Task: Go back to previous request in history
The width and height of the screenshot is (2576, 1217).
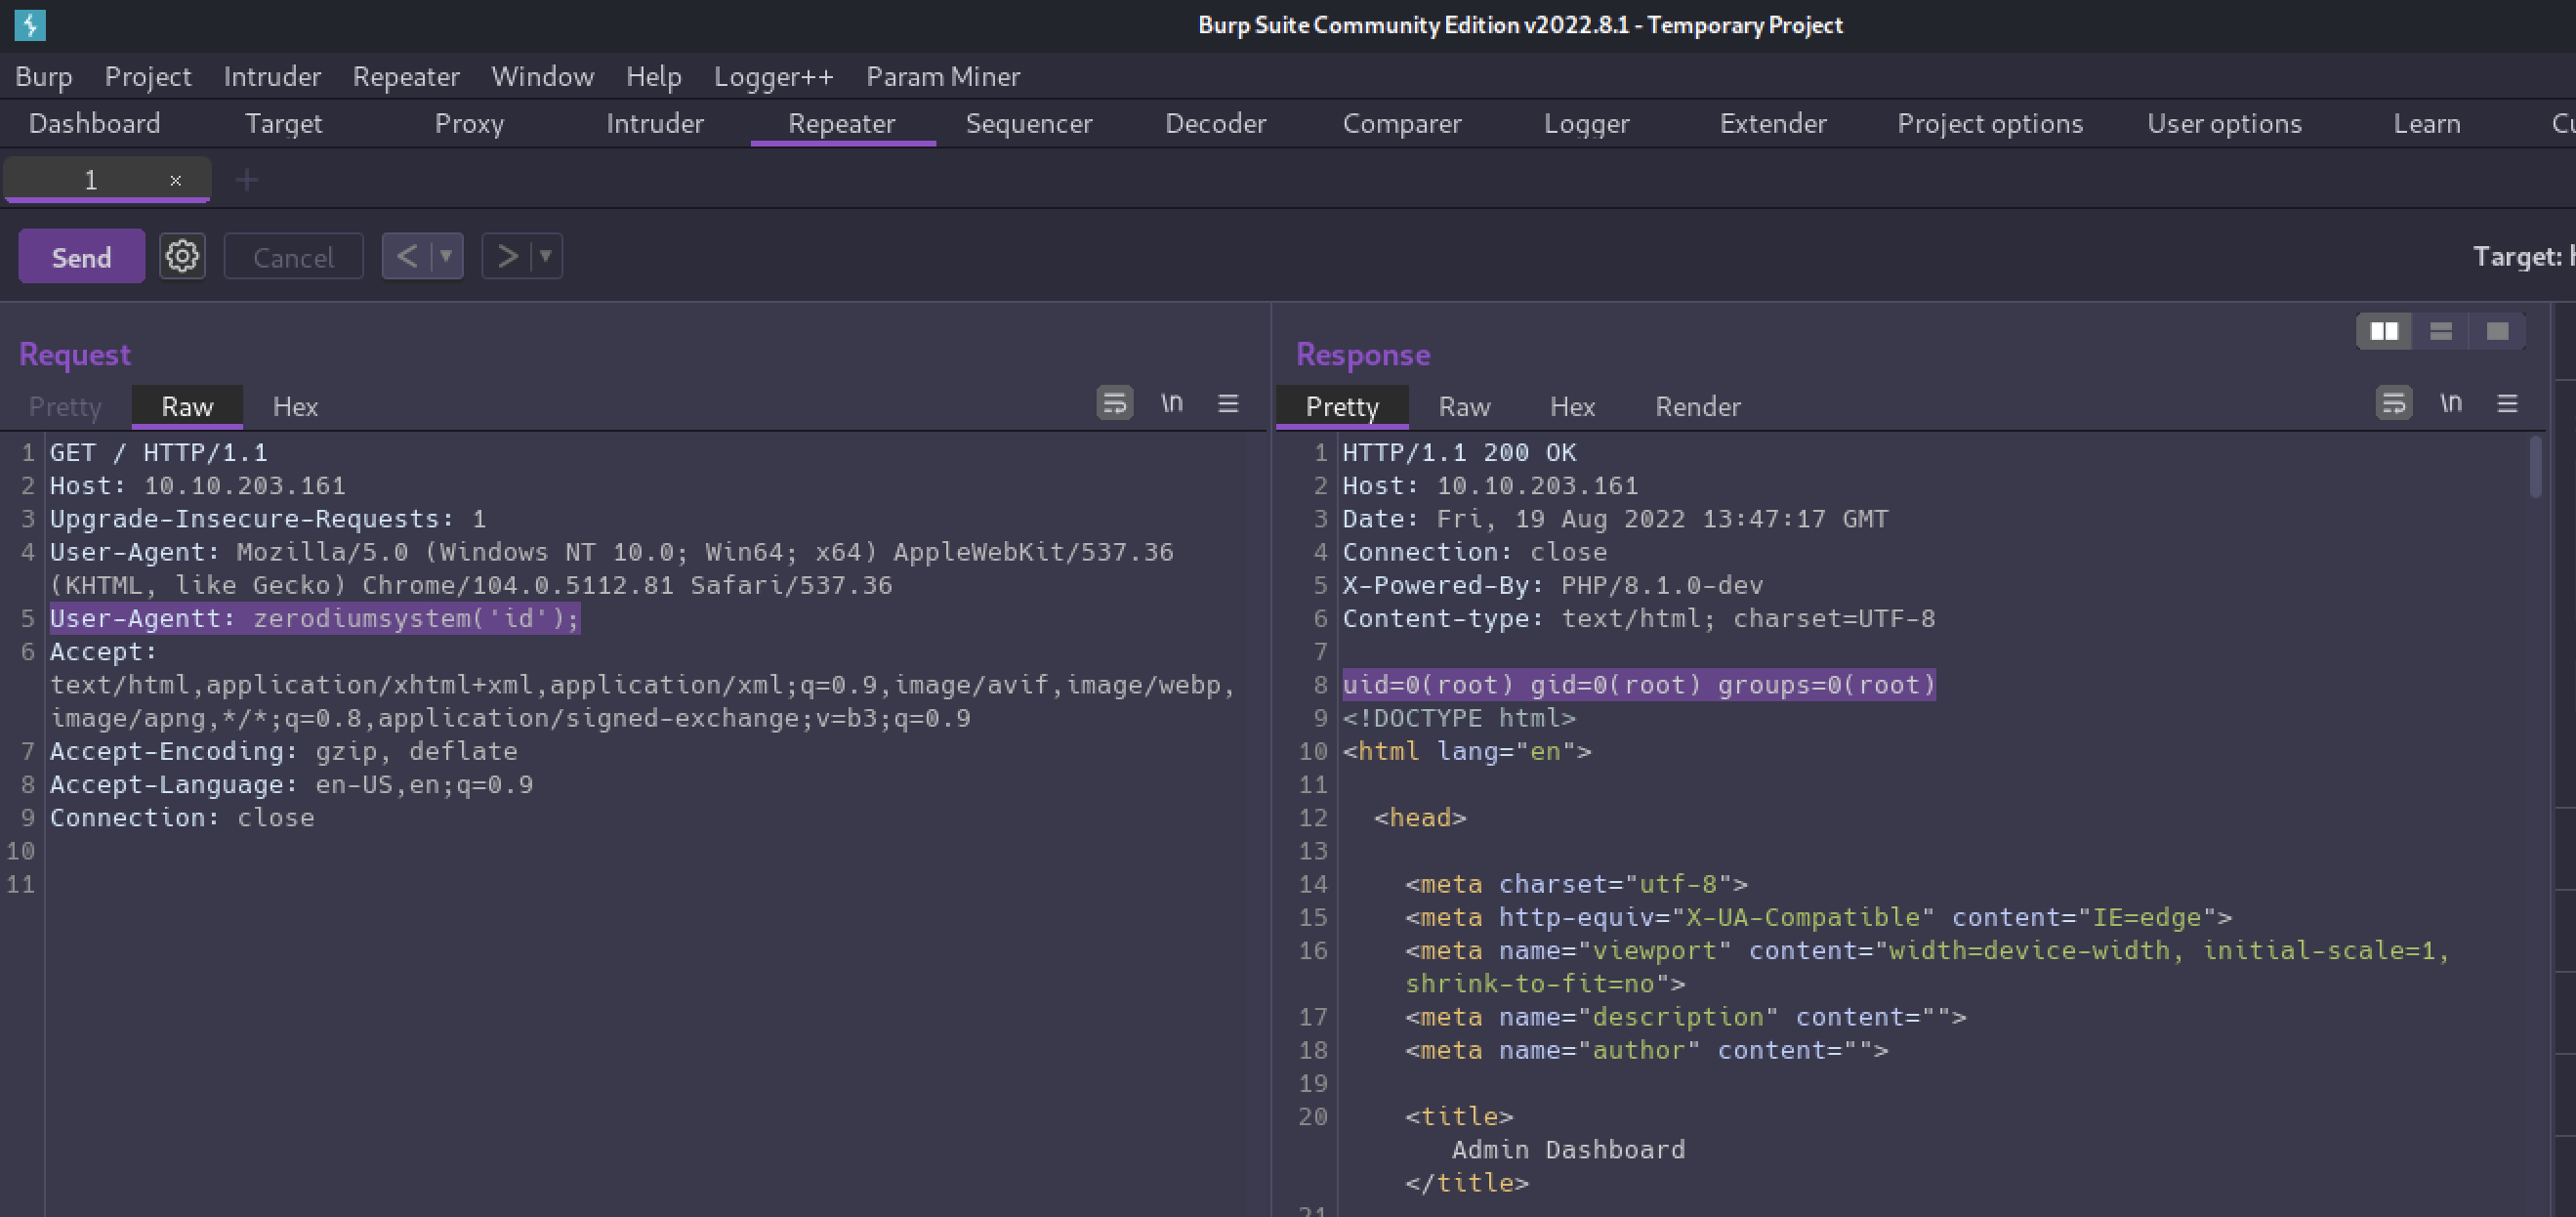Action: click(406, 257)
